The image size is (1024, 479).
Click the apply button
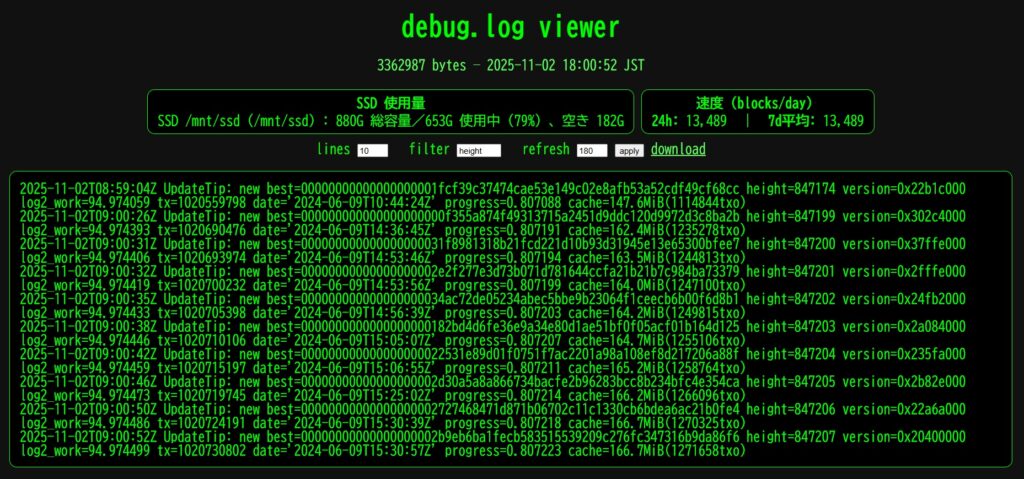(629, 150)
